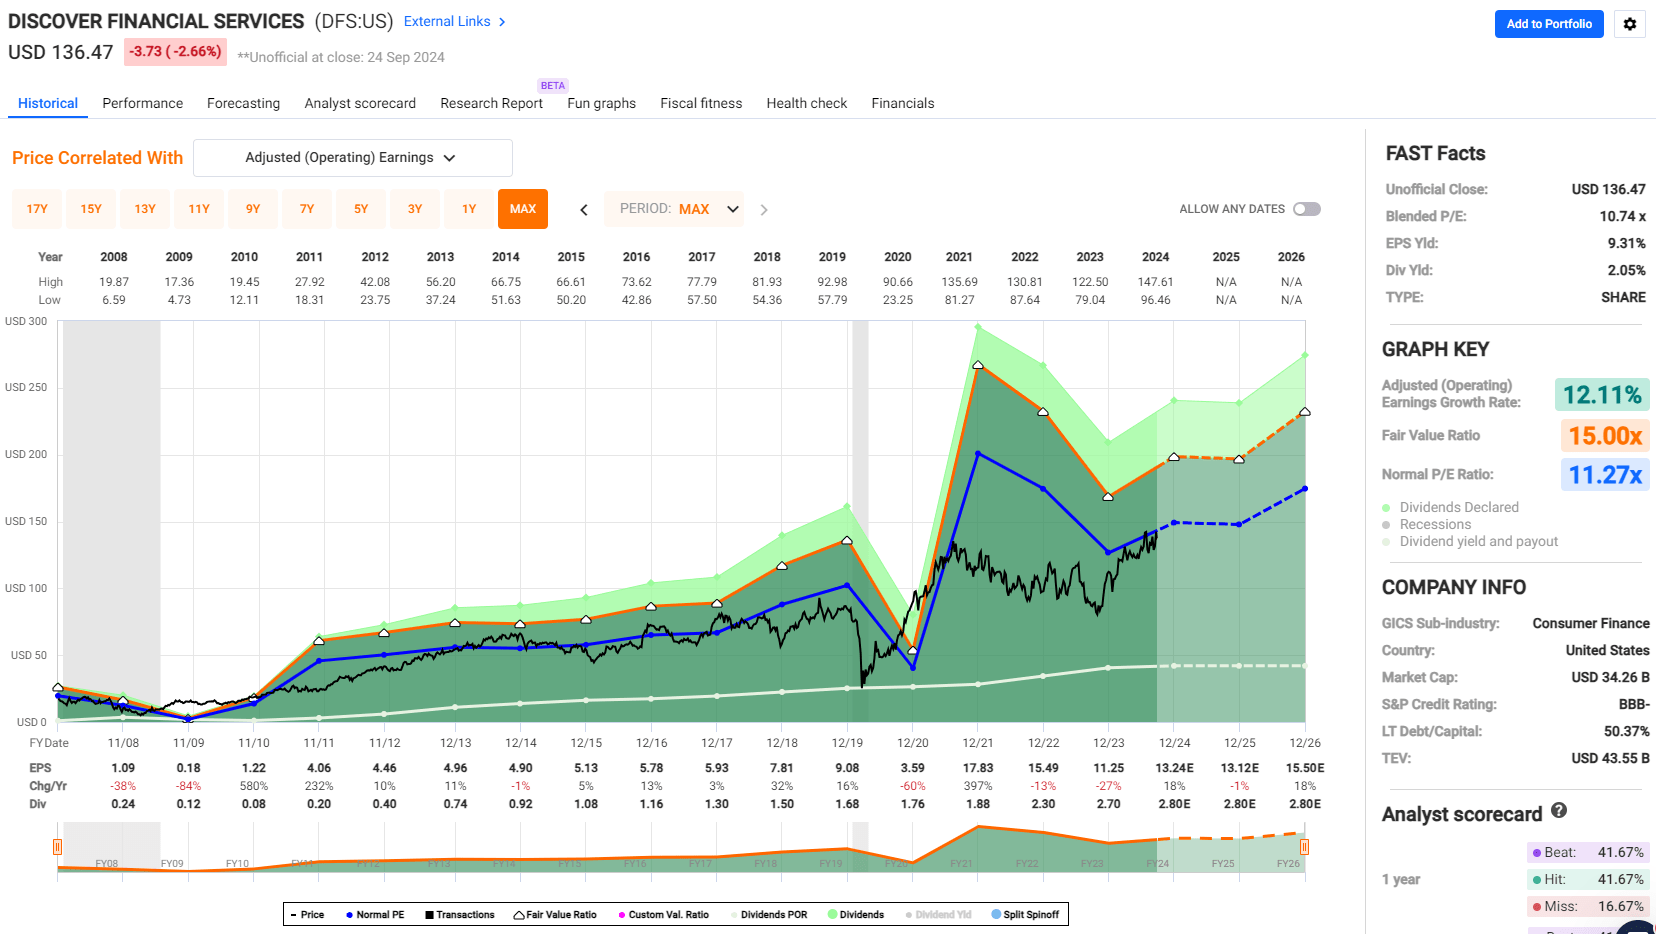
Task: Toggle the Transactions legend item
Action: pos(460,914)
